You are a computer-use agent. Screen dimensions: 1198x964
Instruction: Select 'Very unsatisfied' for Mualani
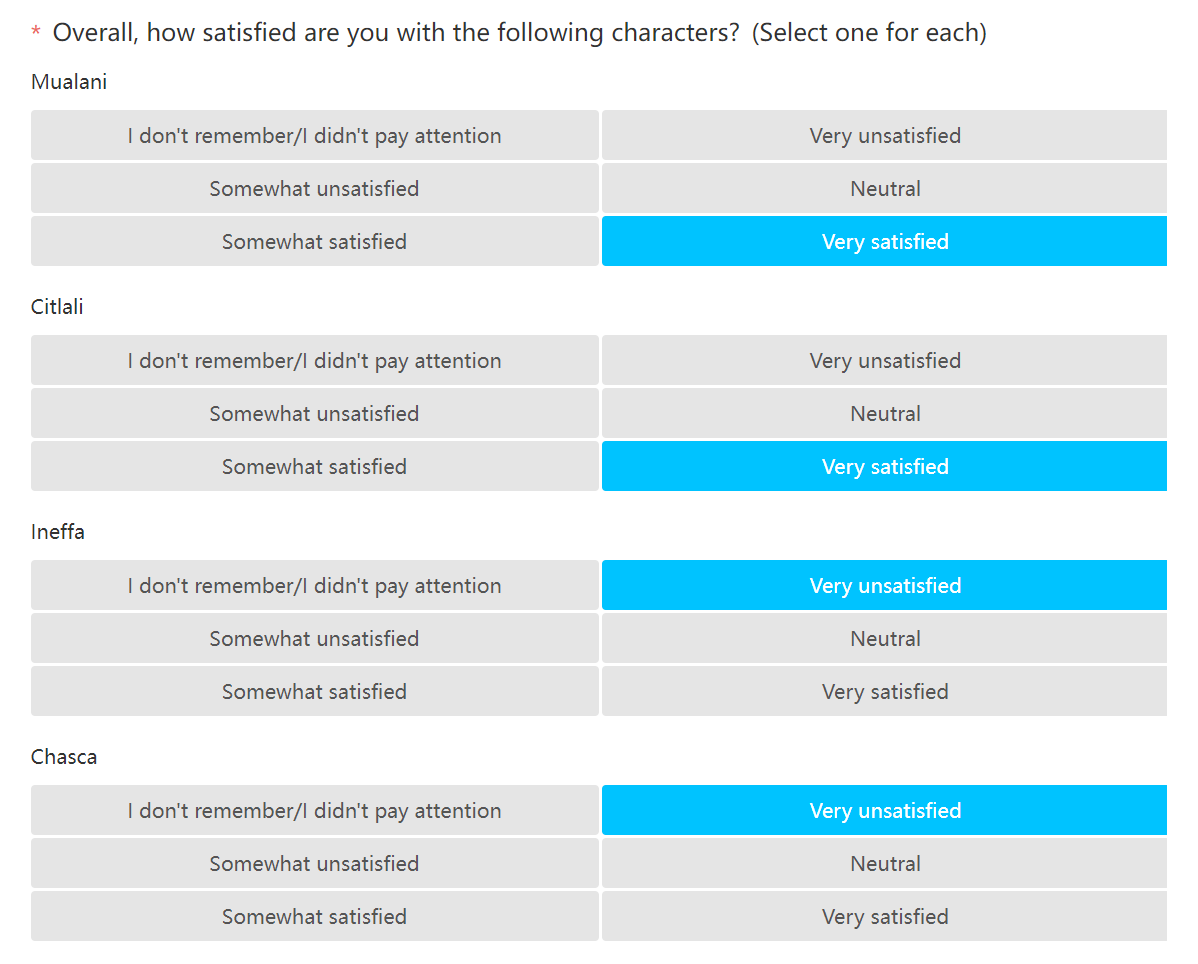[x=884, y=135]
